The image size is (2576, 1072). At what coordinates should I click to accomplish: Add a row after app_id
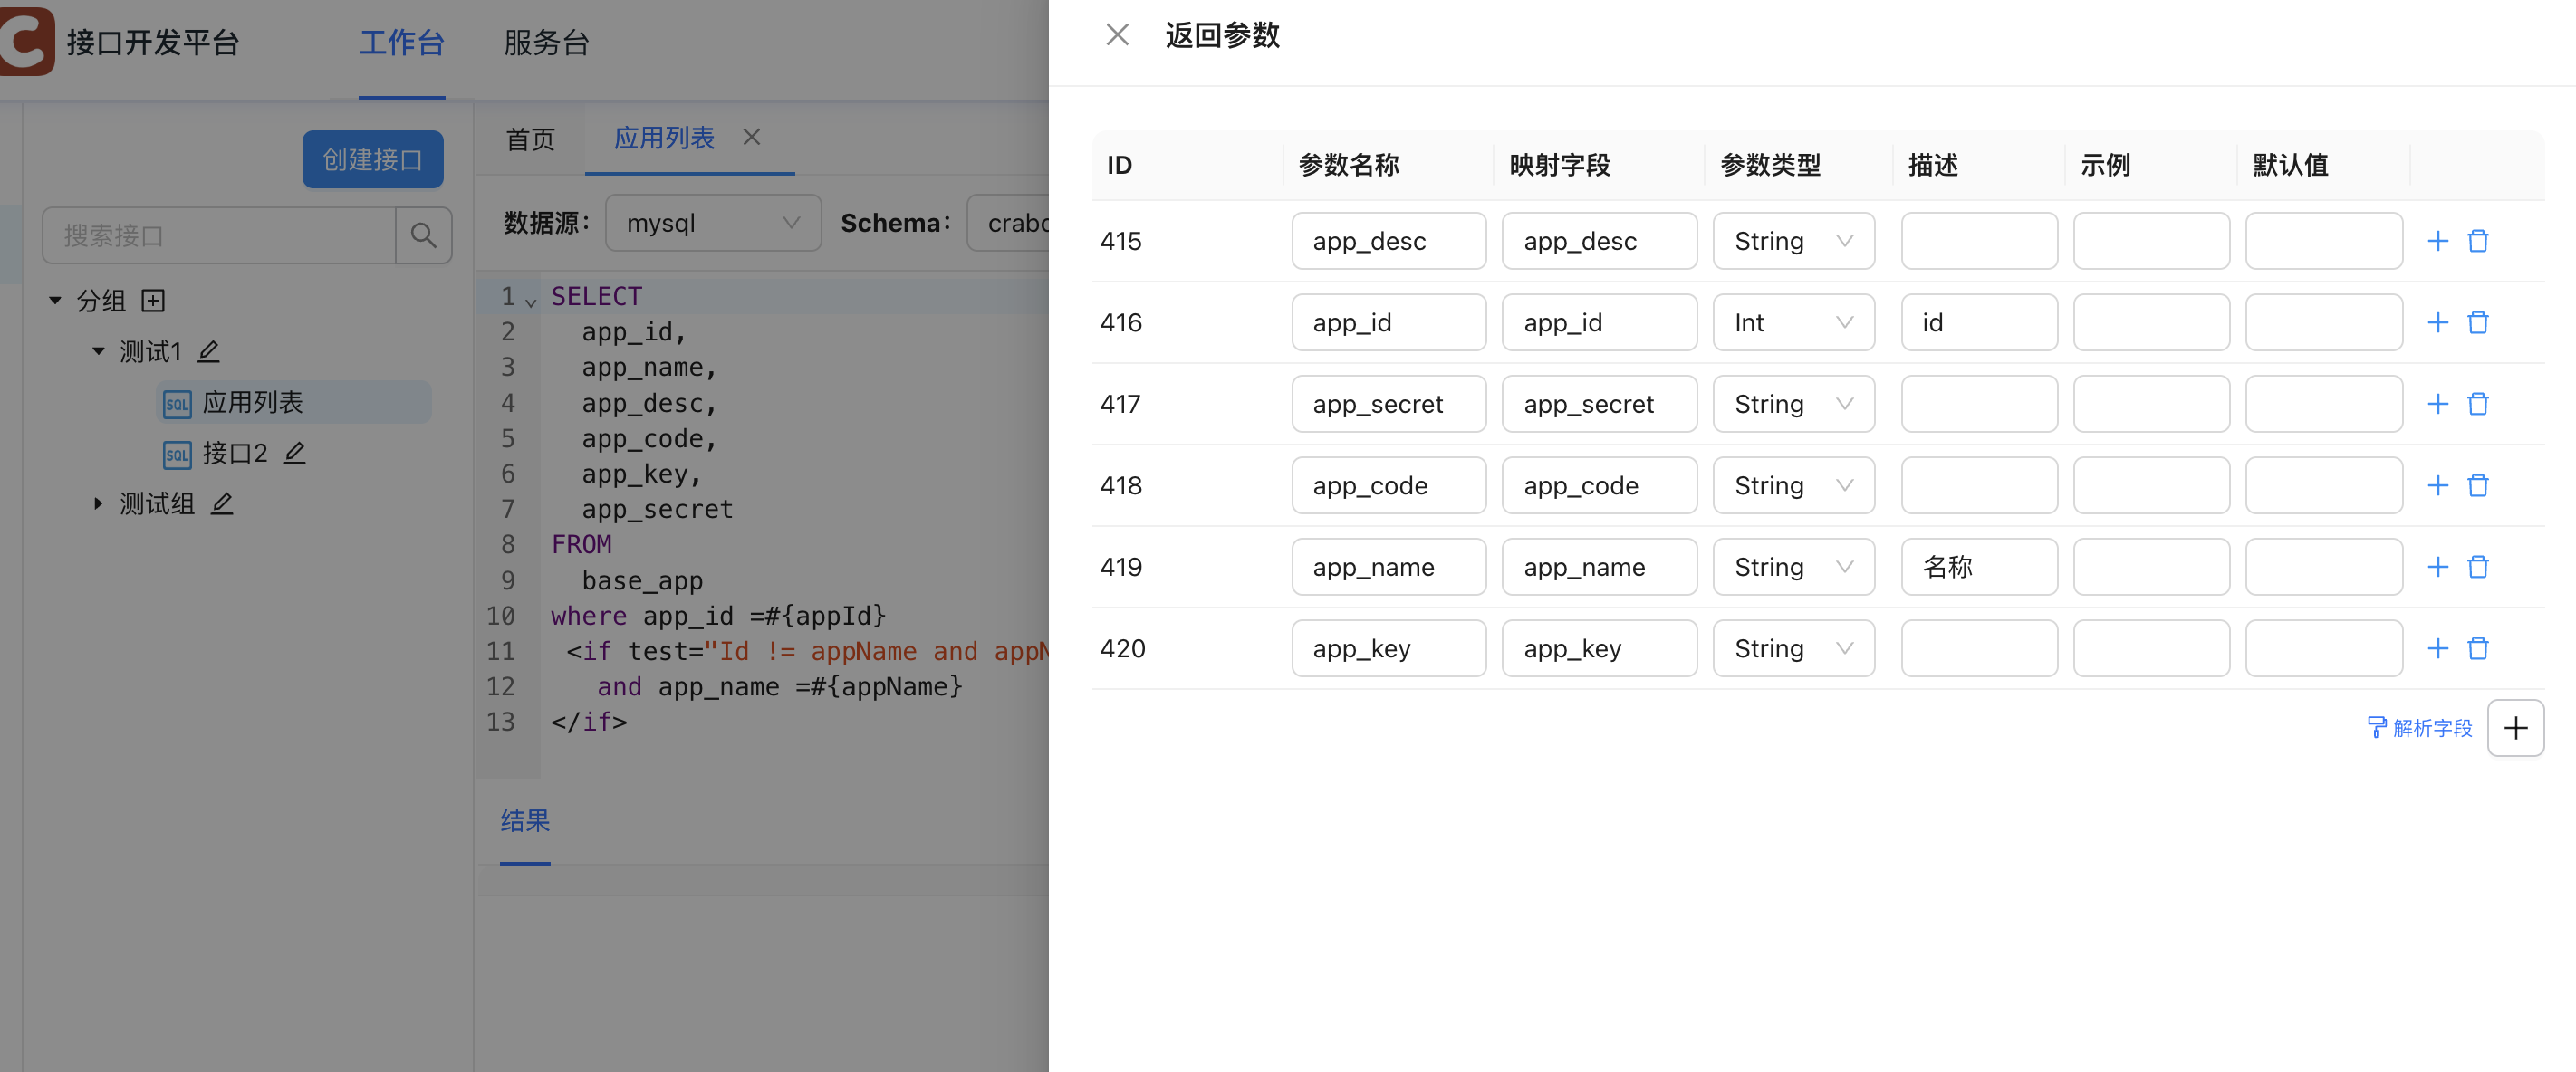2437,322
